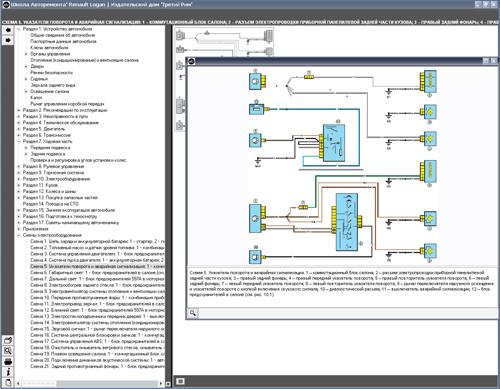This screenshot has height=389, width=500.
Task: Select 'Ремни безопасности' topic
Action: coord(51,73)
